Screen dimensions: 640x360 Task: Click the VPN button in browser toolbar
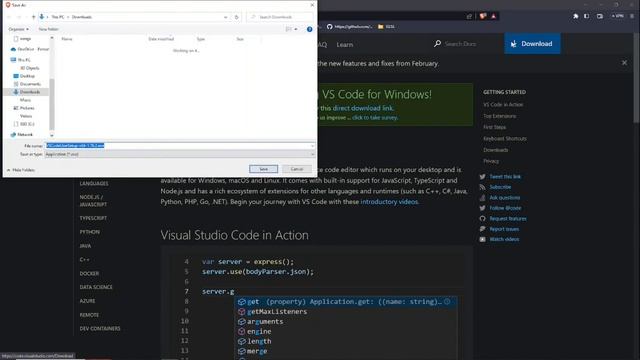(618, 16)
